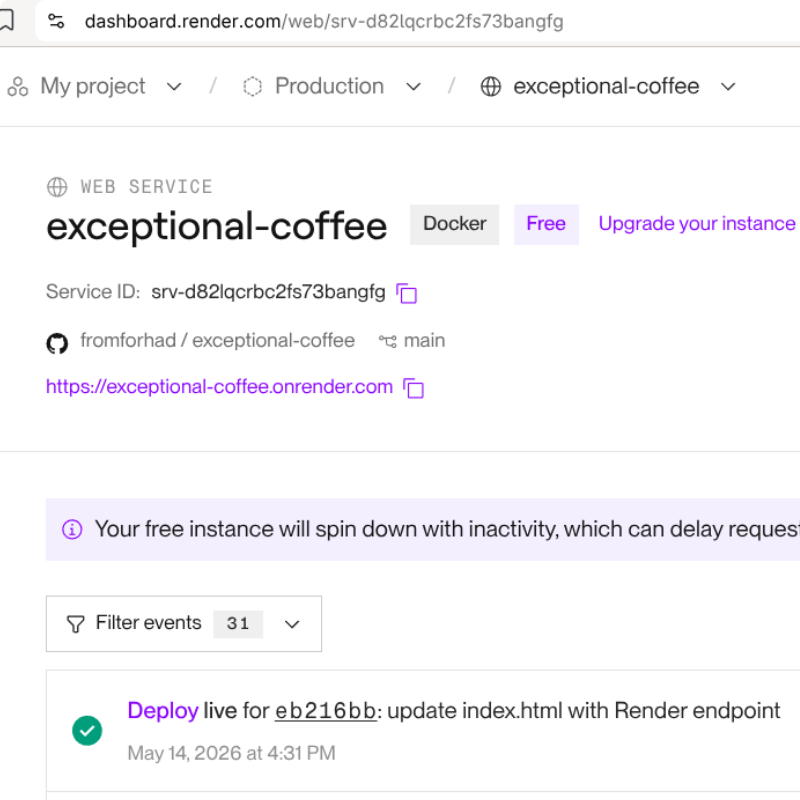Select the dashboard.render.com URL in address bar

324,21
